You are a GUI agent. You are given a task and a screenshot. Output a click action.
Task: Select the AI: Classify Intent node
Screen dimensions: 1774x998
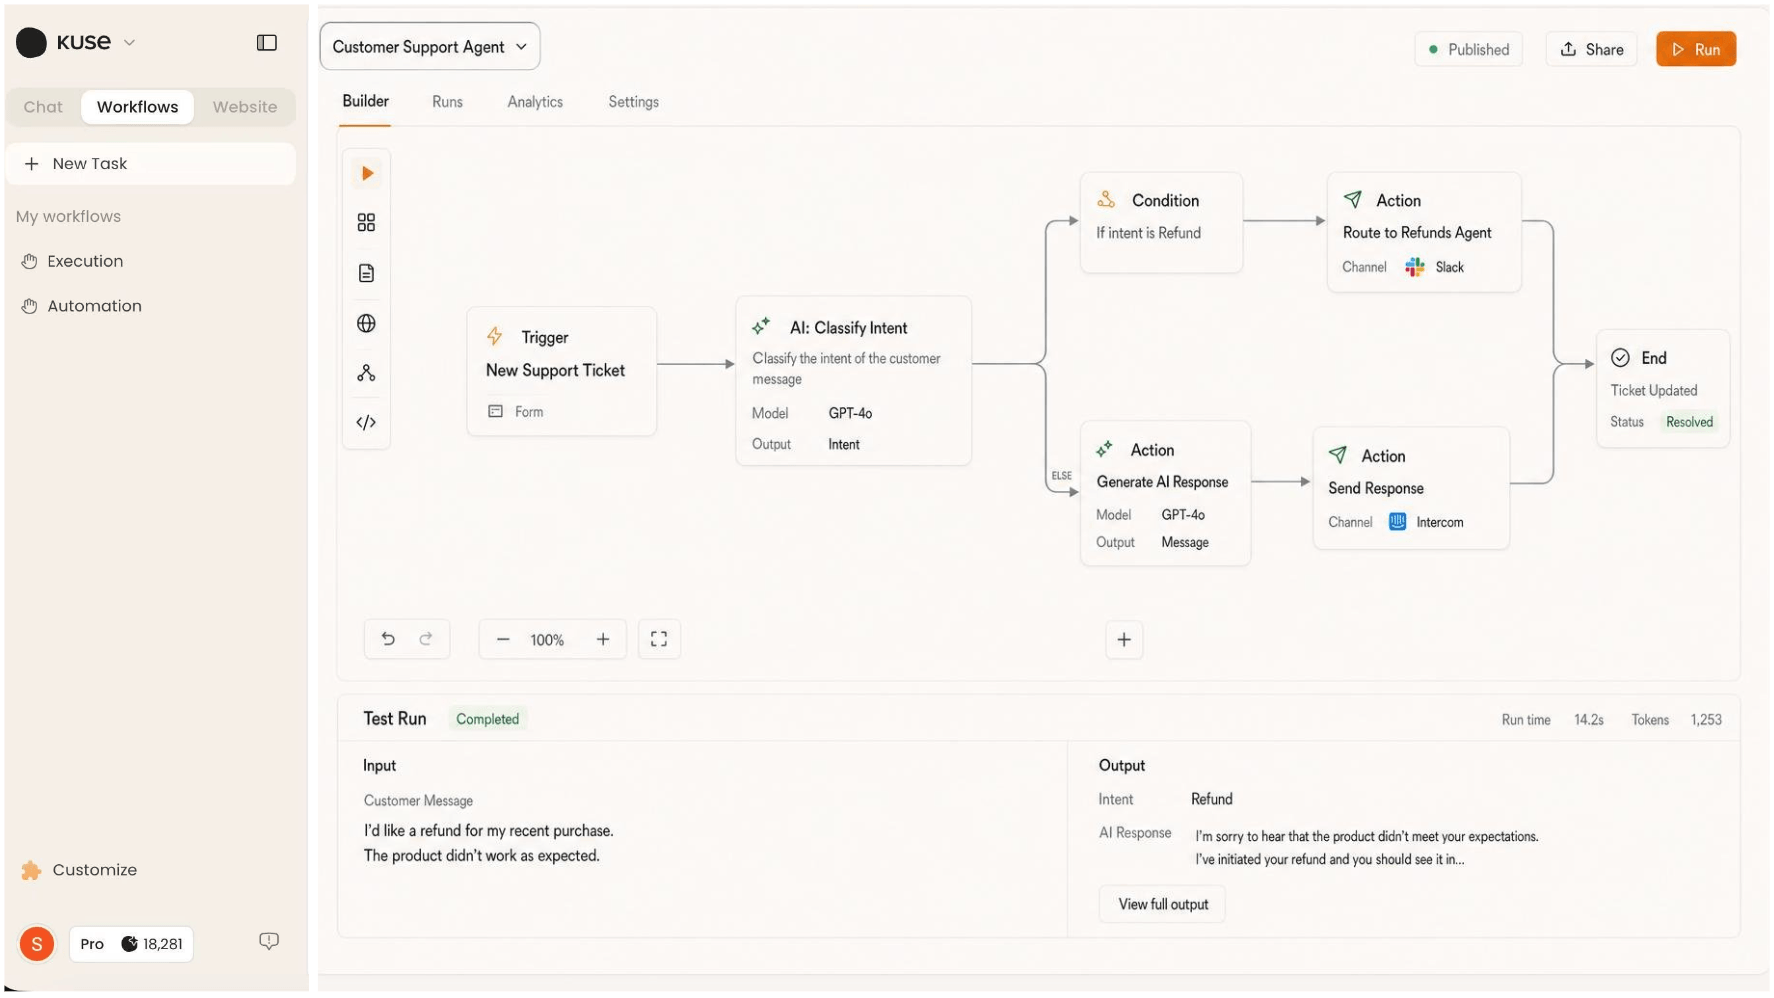[x=853, y=381]
